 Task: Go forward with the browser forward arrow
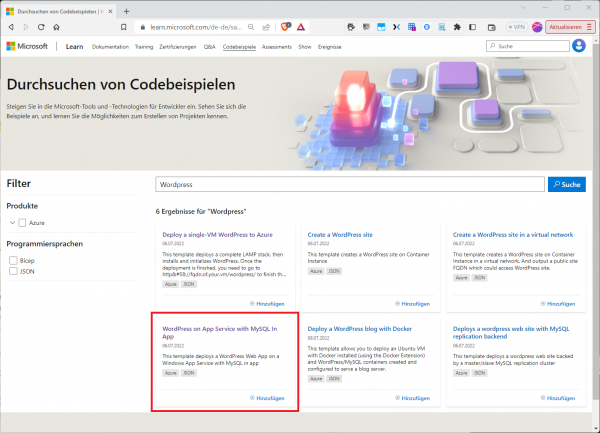pyautogui.click(x=26, y=27)
